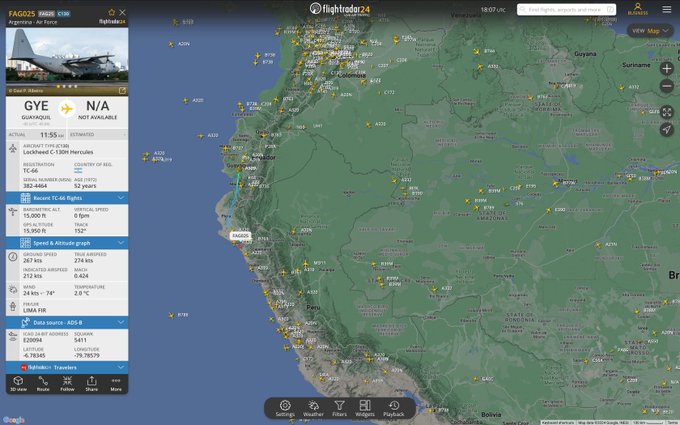The height and width of the screenshot is (425, 680).
Task: Zoom out on the map
Action: [x=667, y=86]
